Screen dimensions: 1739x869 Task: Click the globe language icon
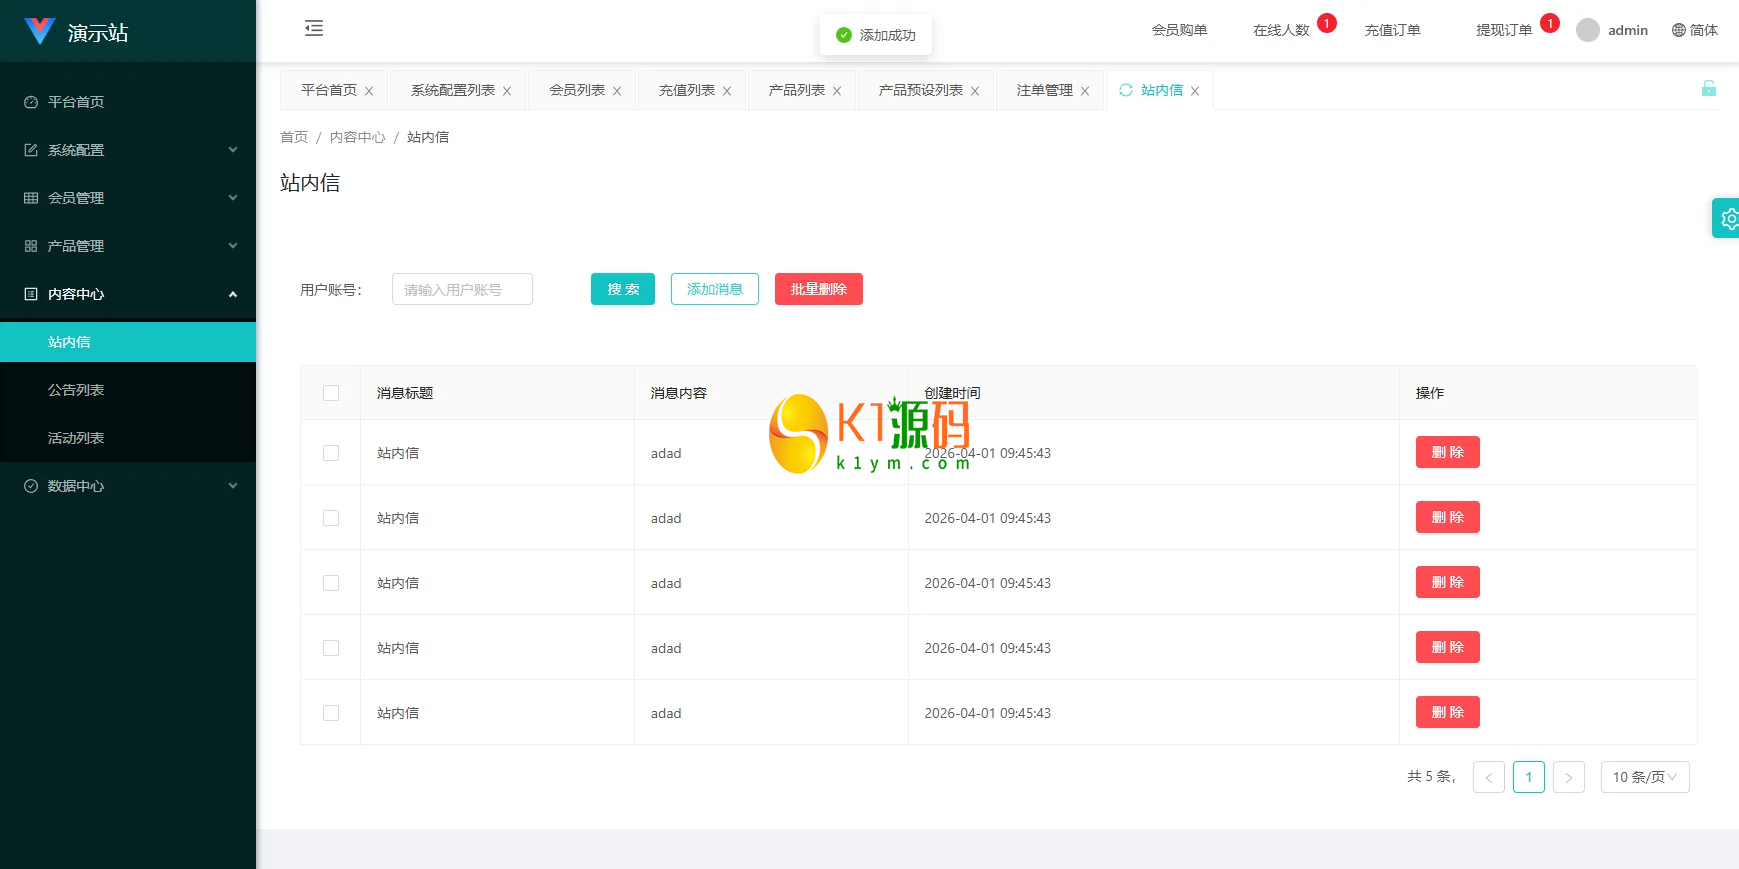pyautogui.click(x=1679, y=30)
